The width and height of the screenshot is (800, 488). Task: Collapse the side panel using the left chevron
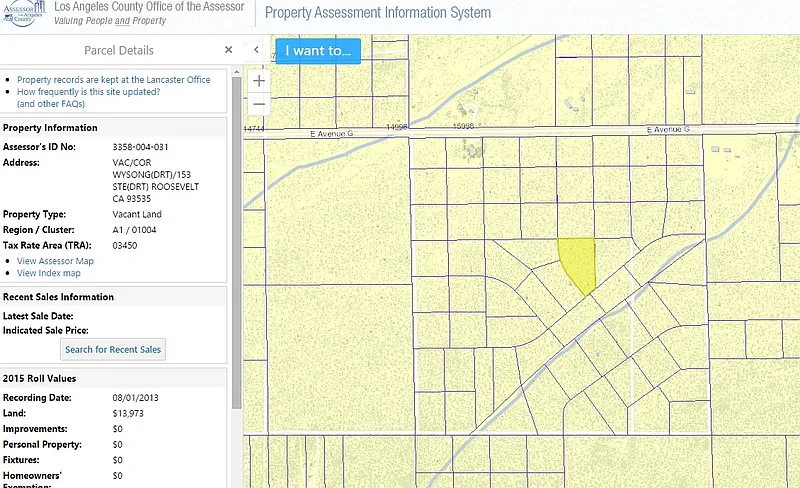pos(256,50)
